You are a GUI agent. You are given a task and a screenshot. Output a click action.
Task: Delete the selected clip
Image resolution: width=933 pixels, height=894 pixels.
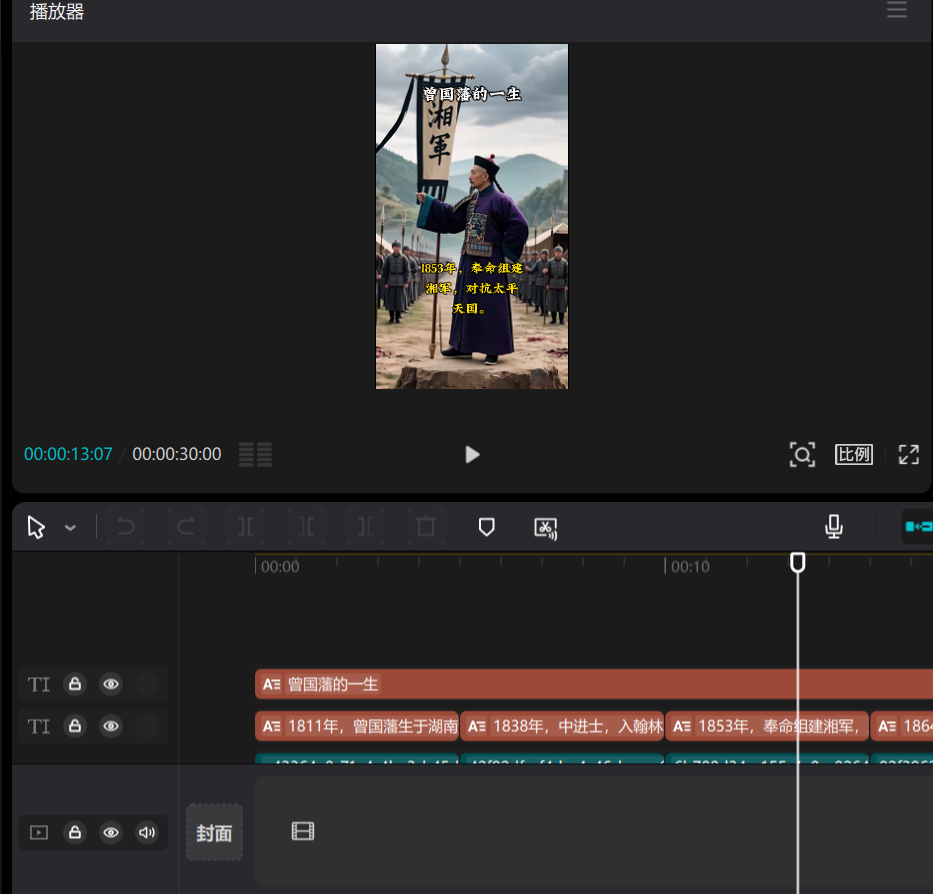(x=426, y=527)
